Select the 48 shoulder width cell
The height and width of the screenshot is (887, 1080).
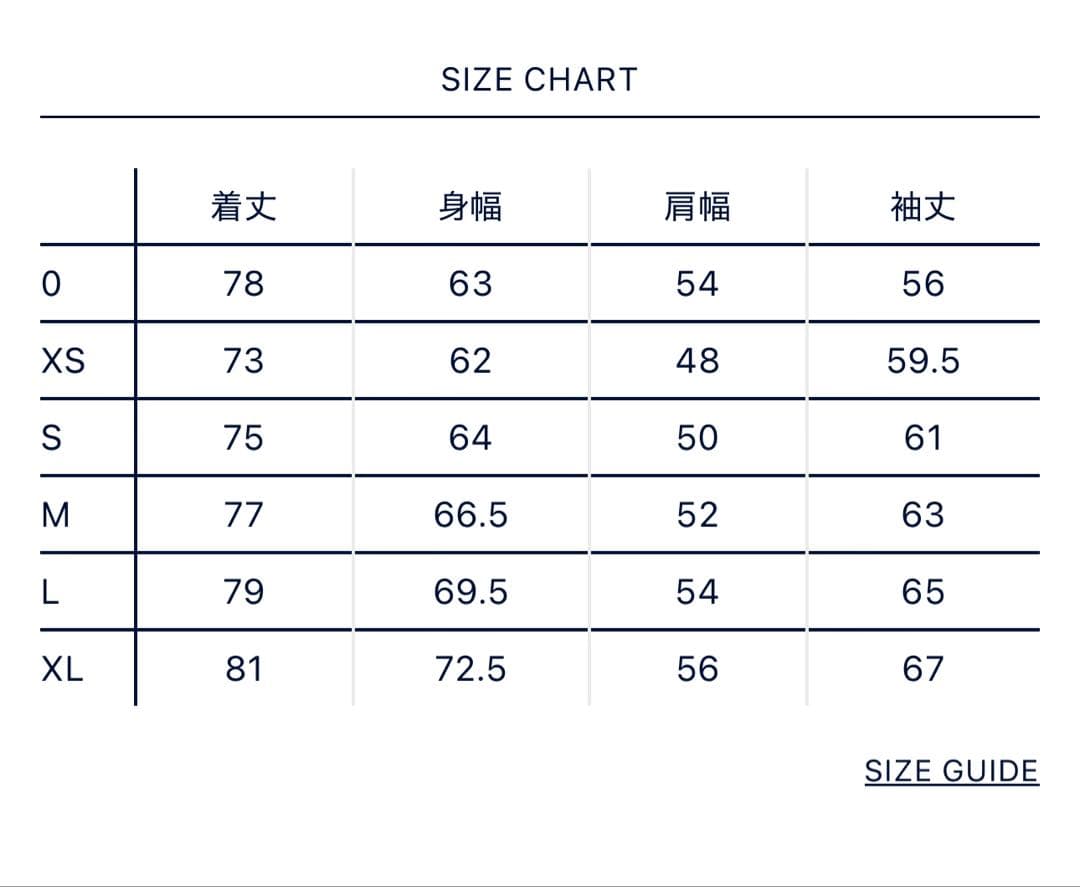(x=697, y=361)
